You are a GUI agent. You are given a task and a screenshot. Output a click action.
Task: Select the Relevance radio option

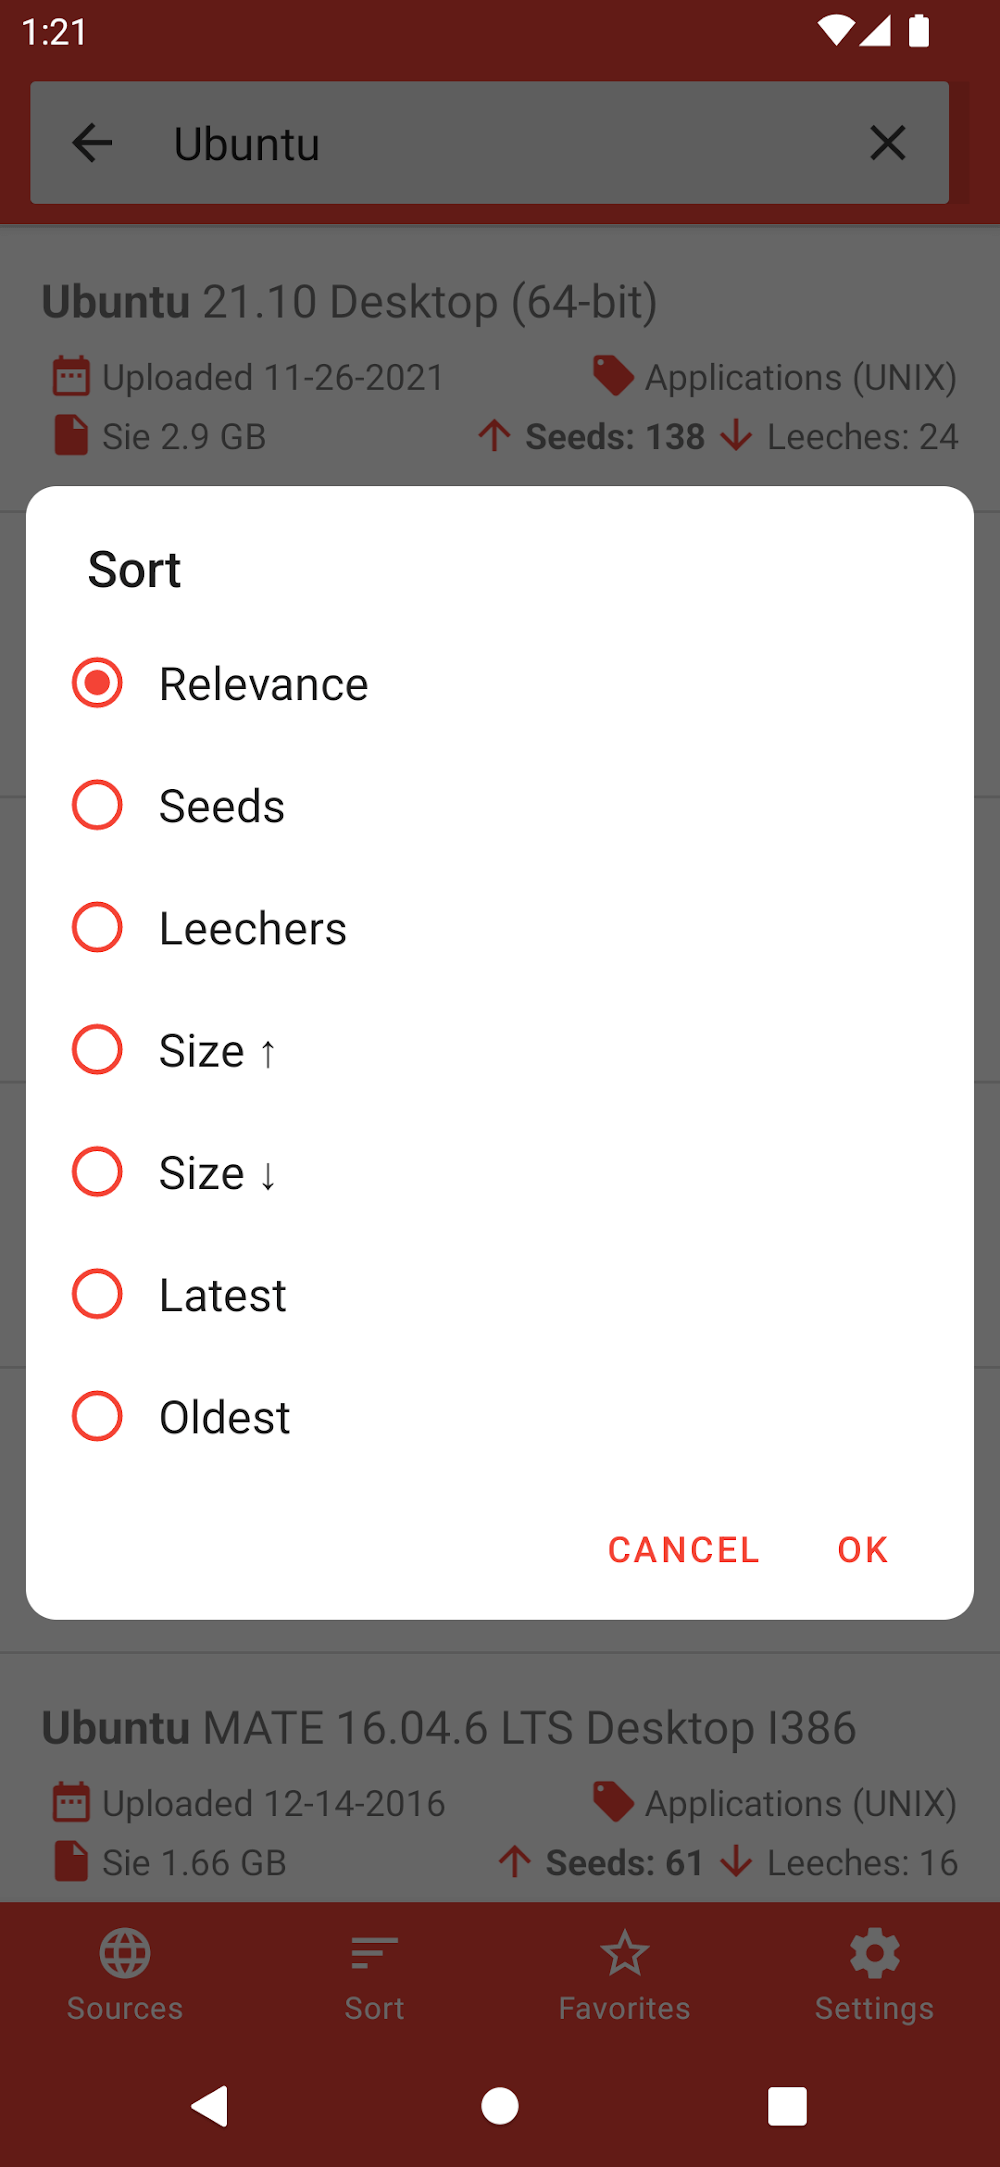point(98,683)
